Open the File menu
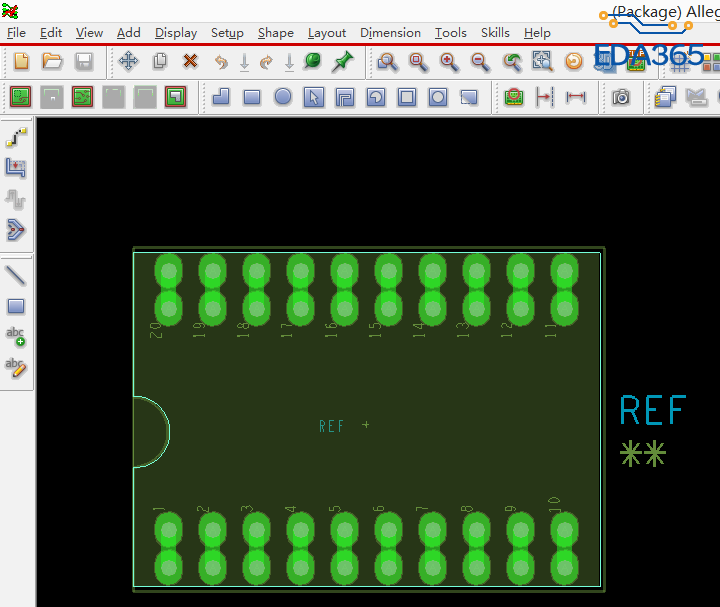720x607 pixels. [x=17, y=33]
